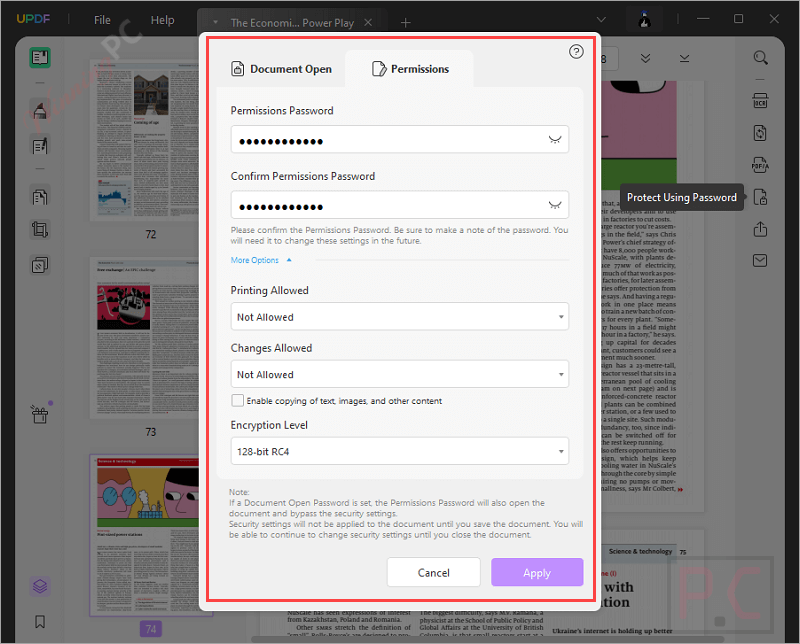Click the horizontal scrollbar at bottom
Viewport: 800px width, 644px height.
tap(487, 639)
